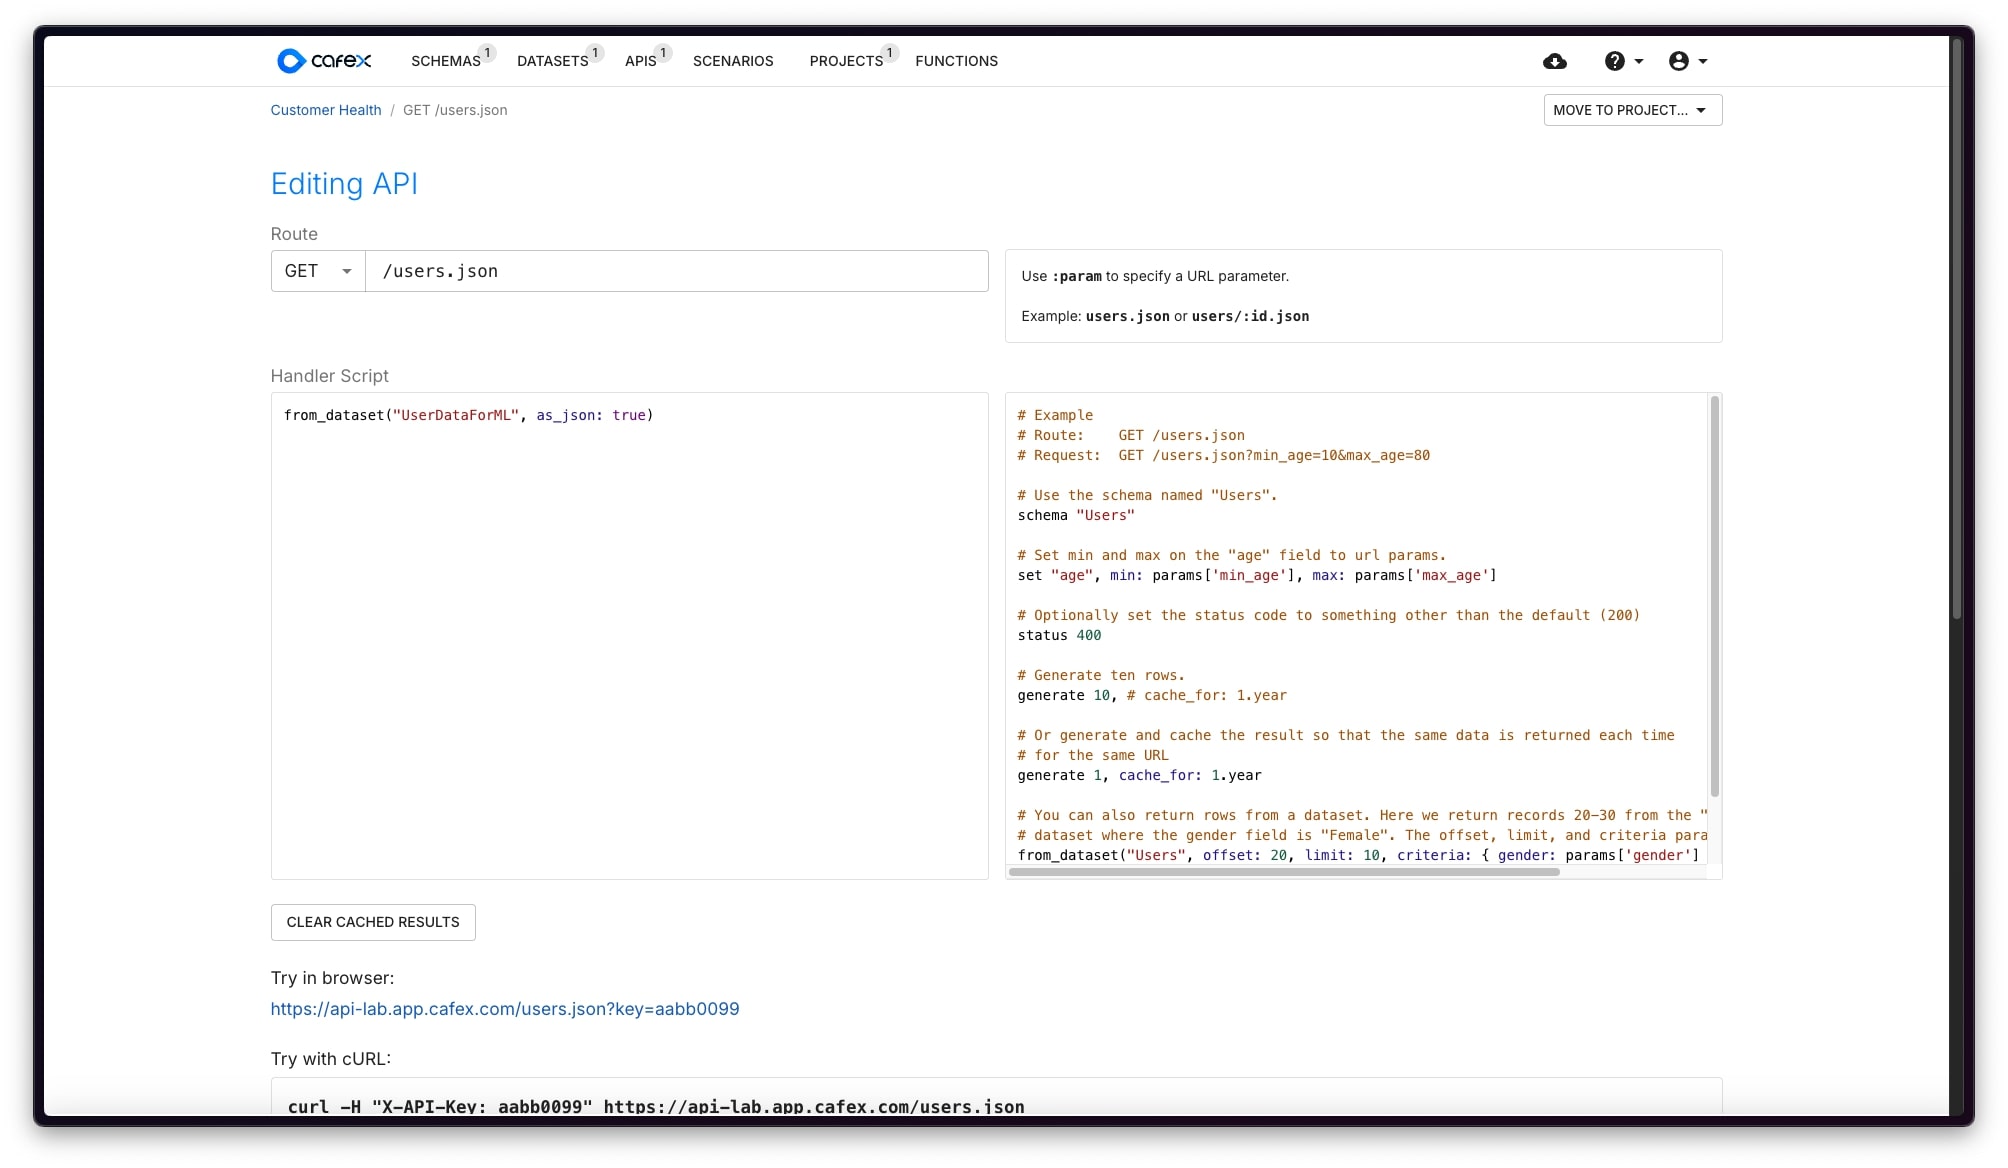
Task: Click the CafeX logo icon
Action: point(290,61)
